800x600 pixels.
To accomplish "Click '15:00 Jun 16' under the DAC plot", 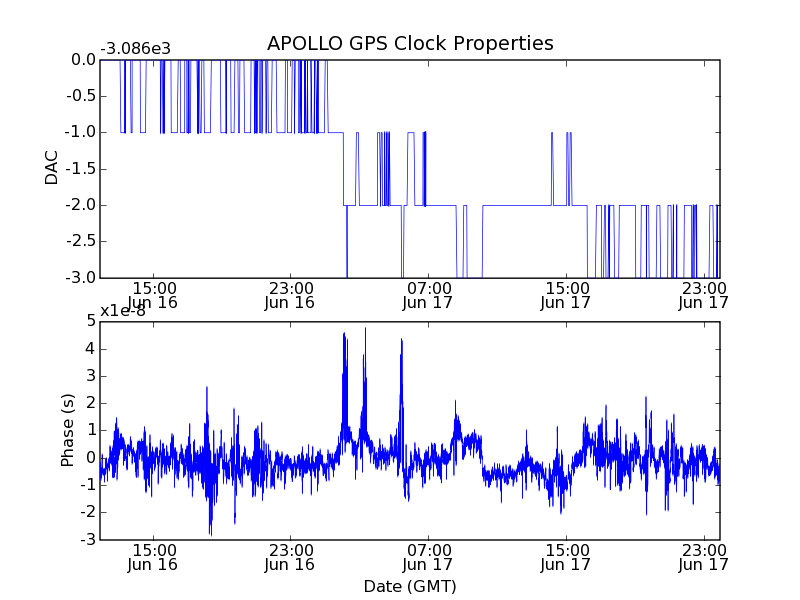I will coord(152,295).
